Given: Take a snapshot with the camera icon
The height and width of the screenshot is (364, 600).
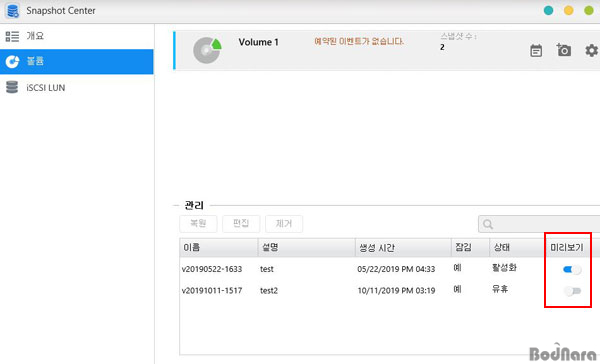Looking at the screenshot, I should 564,50.
